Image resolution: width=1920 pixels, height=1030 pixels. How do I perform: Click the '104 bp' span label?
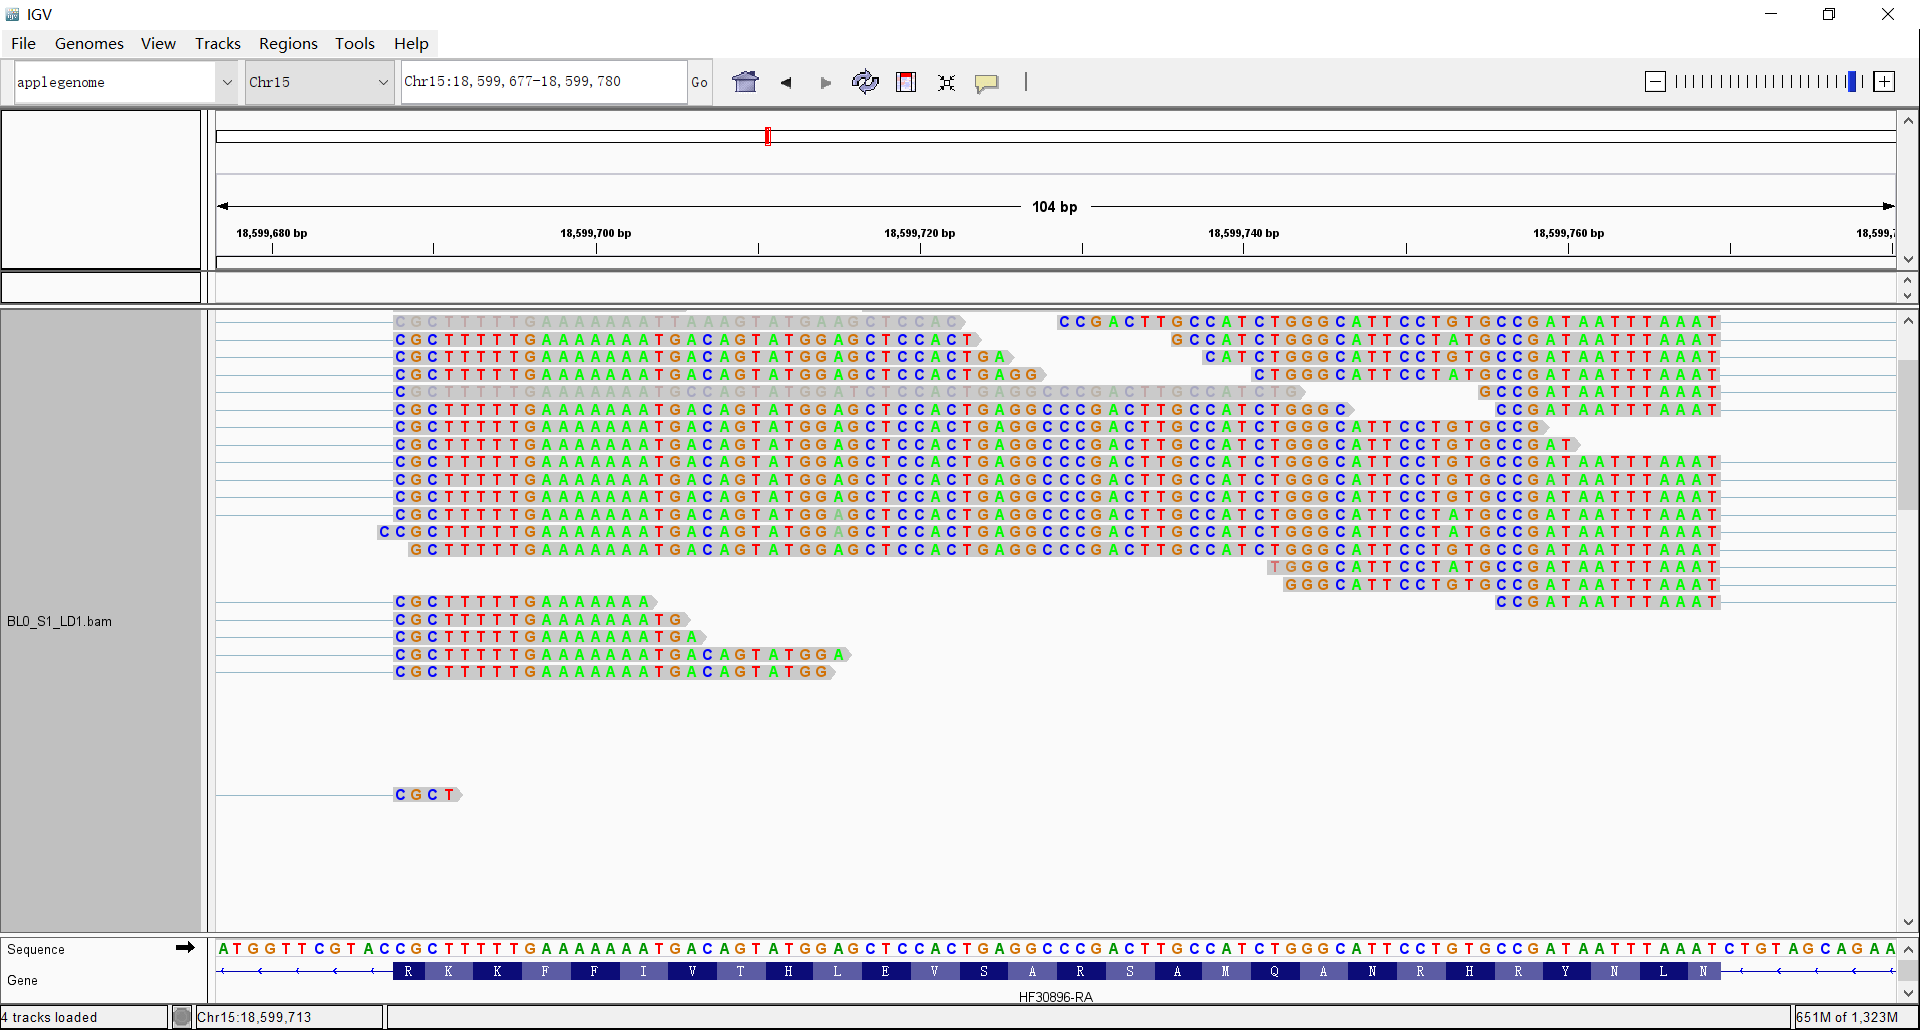coord(1055,207)
